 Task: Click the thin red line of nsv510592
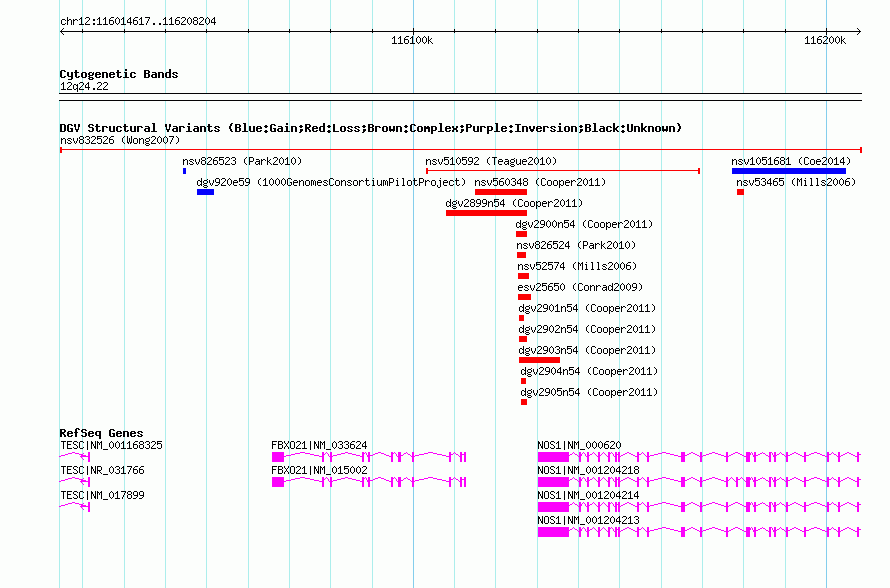point(562,171)
